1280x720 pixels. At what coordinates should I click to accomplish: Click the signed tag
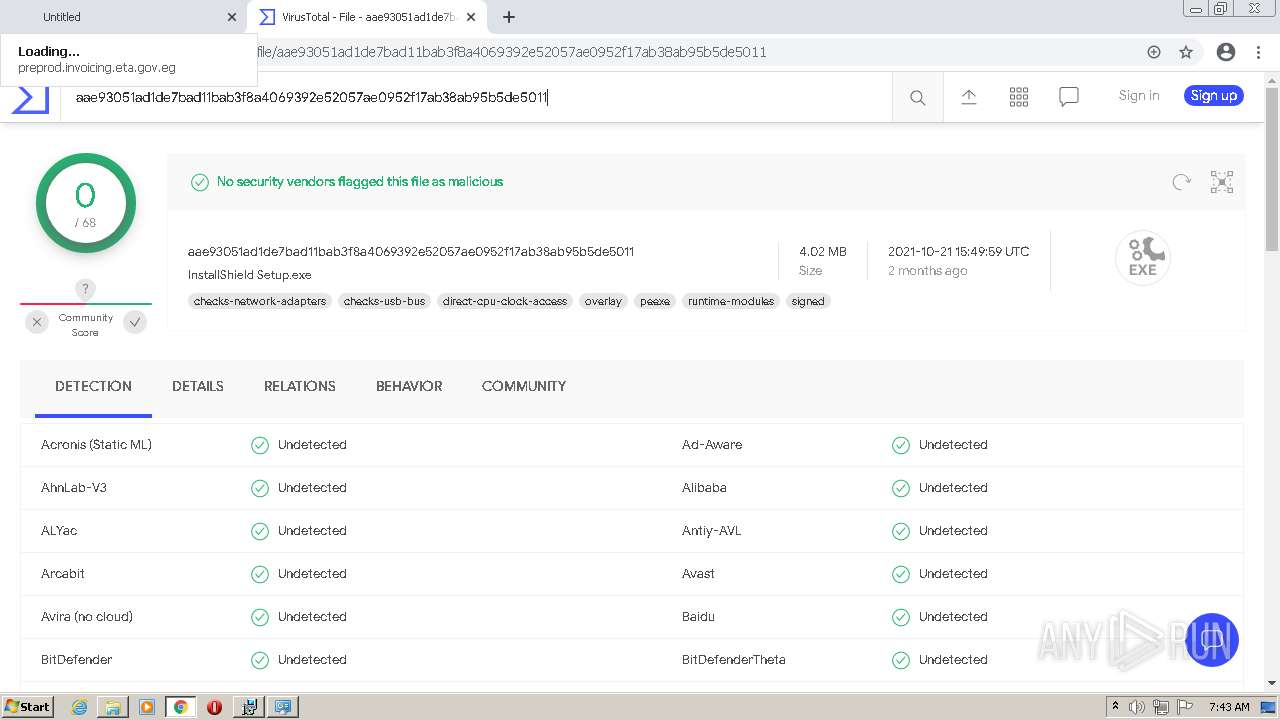pos(808,301)
